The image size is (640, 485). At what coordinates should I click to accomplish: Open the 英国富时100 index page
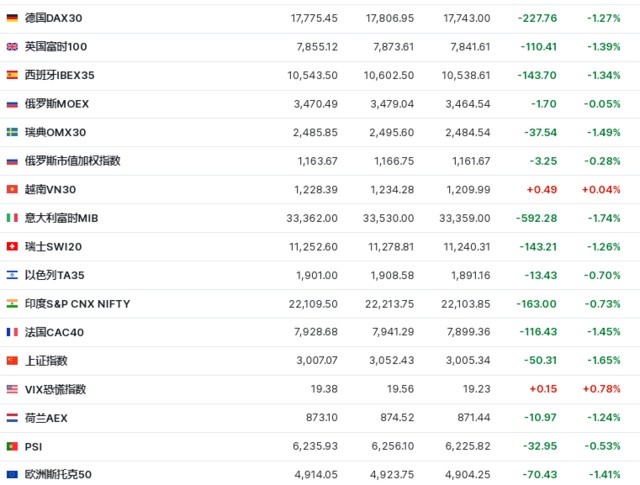(56, 46)
